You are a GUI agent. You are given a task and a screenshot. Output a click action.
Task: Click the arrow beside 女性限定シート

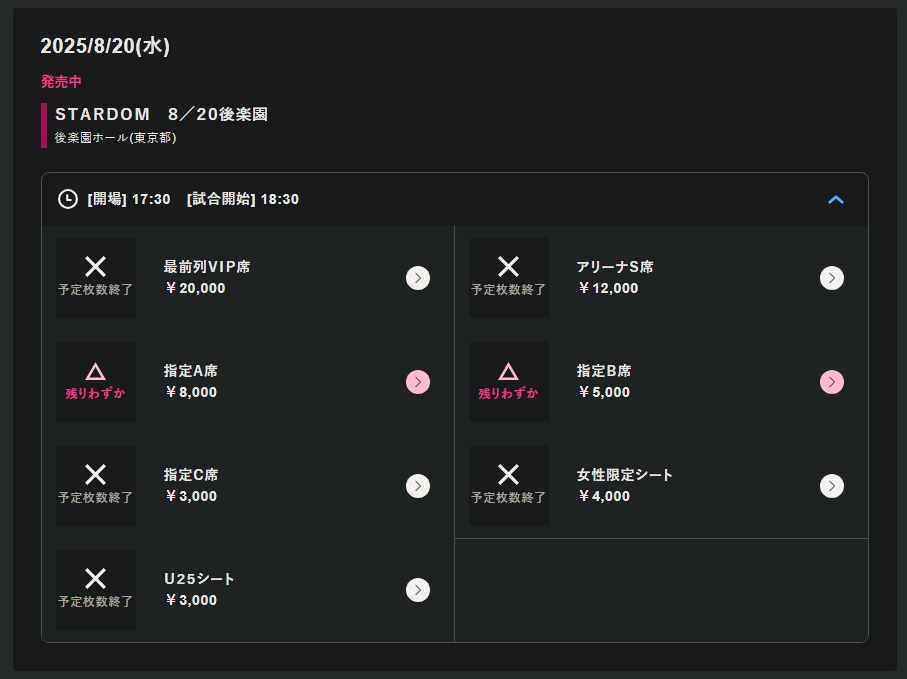click(832, 486)
